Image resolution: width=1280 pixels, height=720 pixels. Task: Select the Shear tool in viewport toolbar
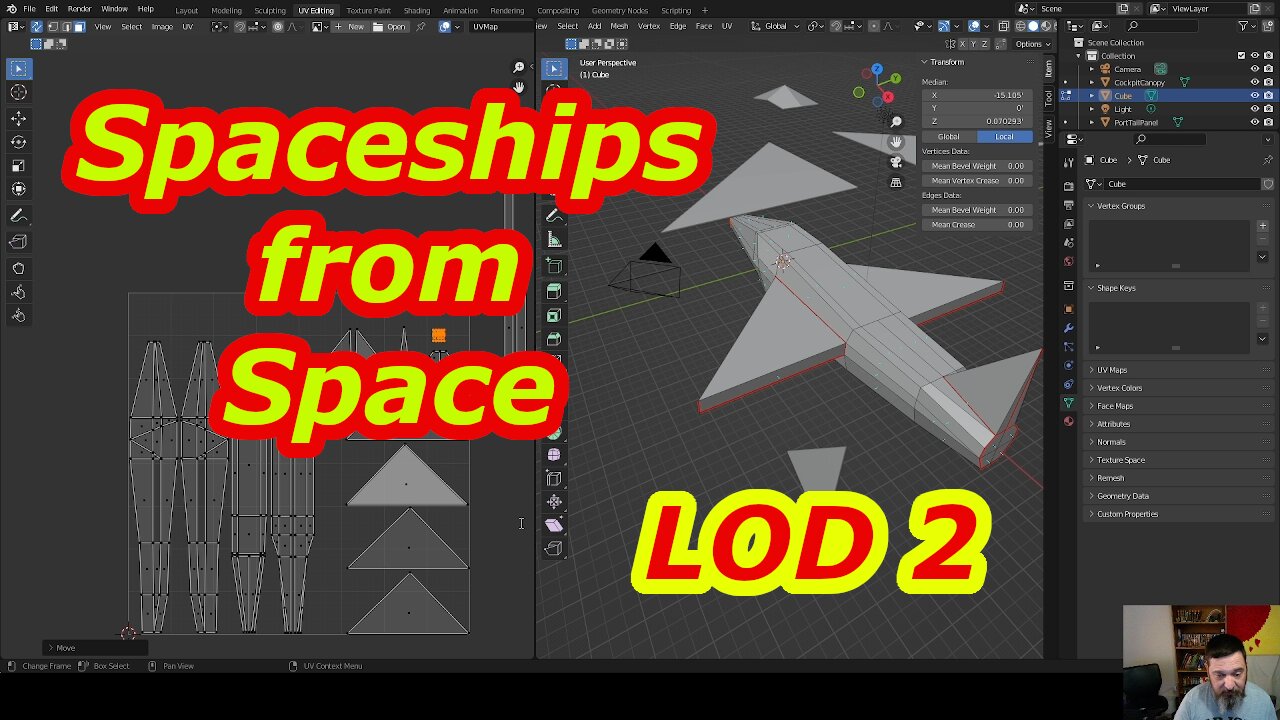pos(554,525)
